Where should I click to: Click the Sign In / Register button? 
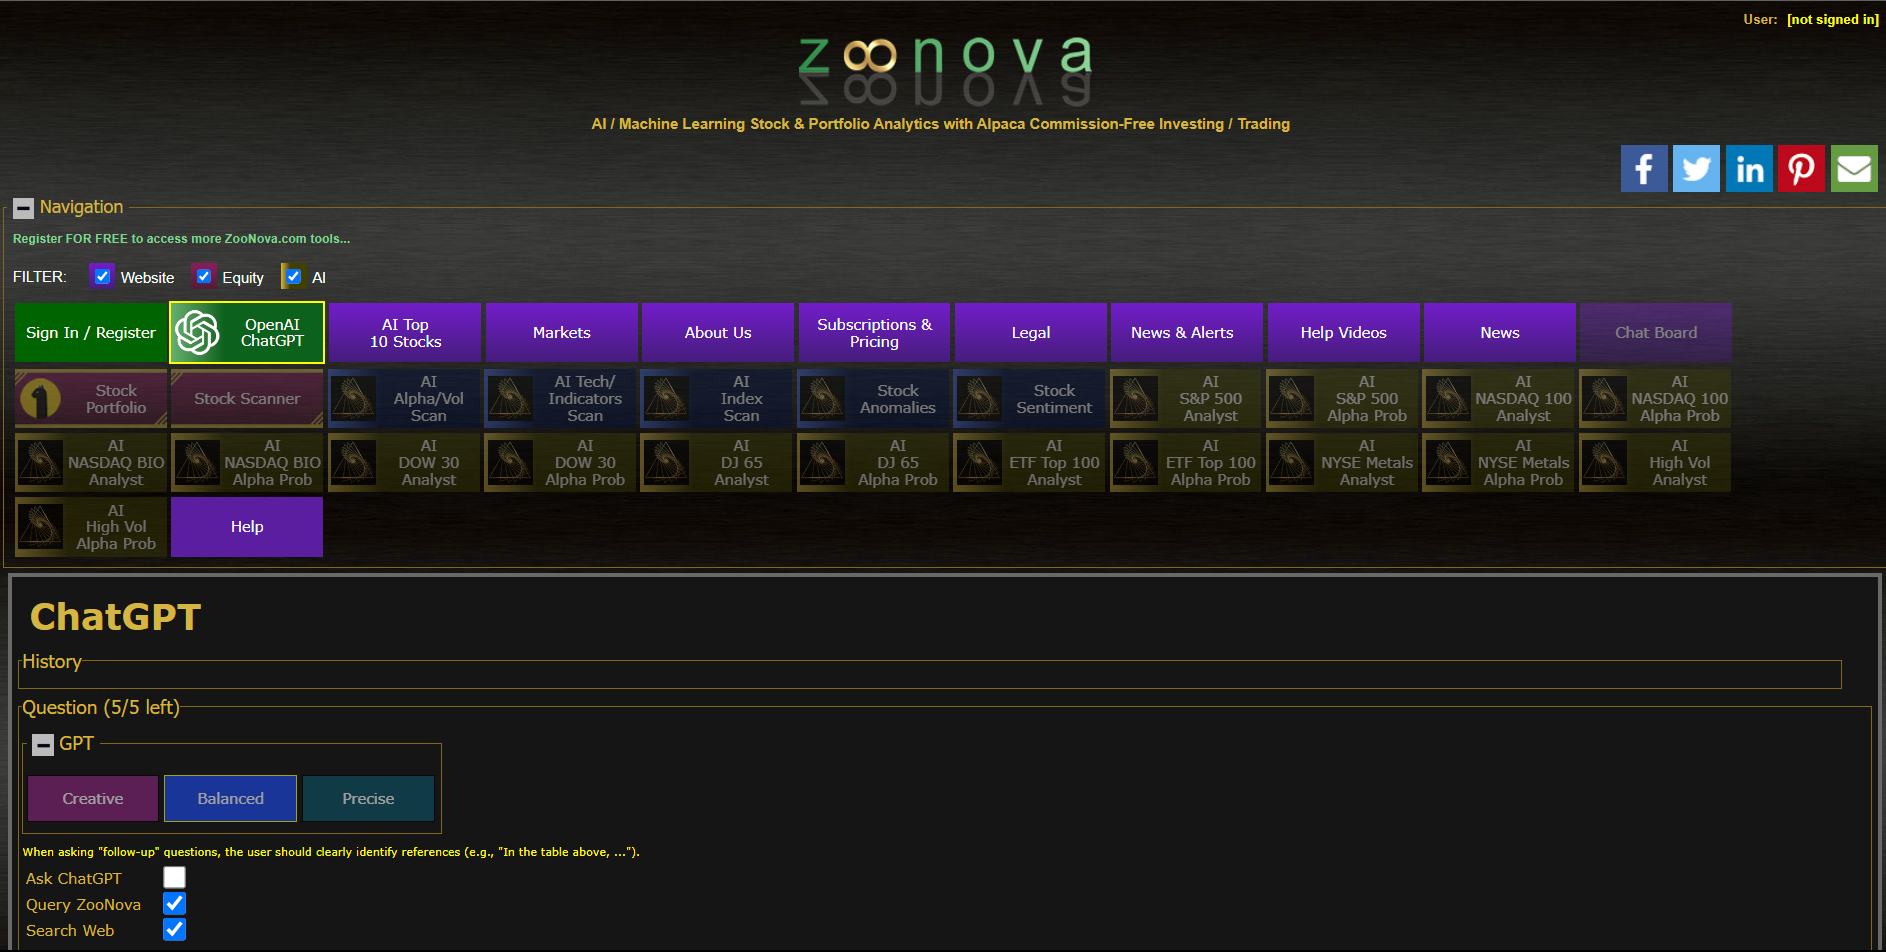[x=91, y=332]
